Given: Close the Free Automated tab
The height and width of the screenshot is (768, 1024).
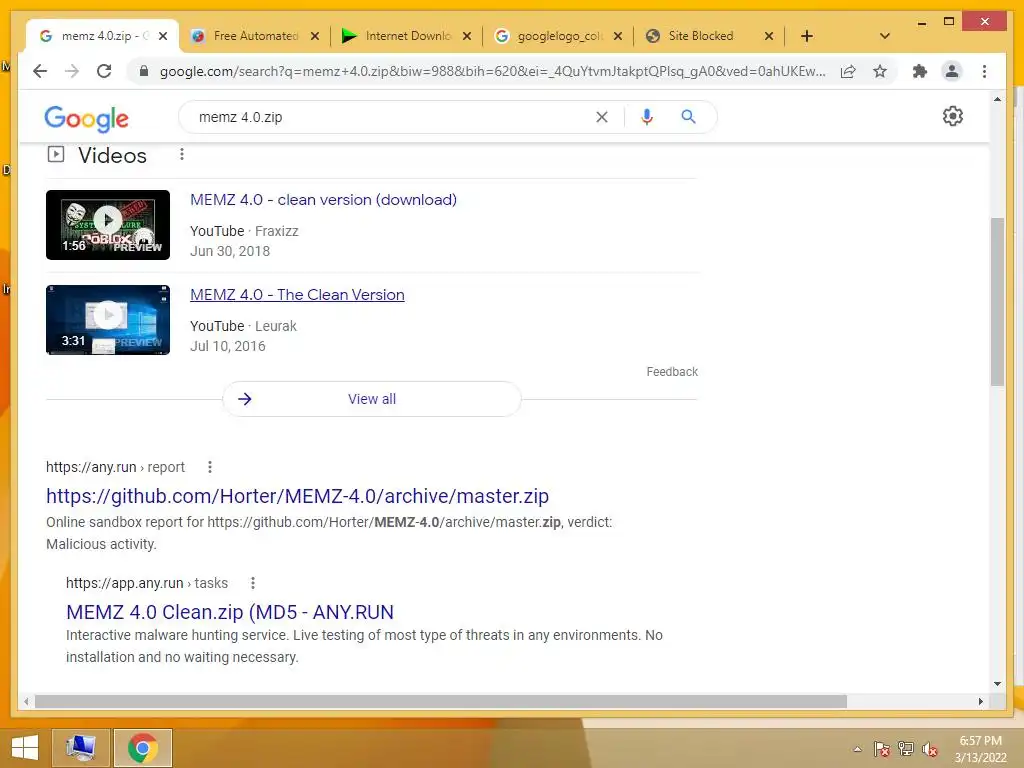Looking at the screenshot, I should 315,36.
